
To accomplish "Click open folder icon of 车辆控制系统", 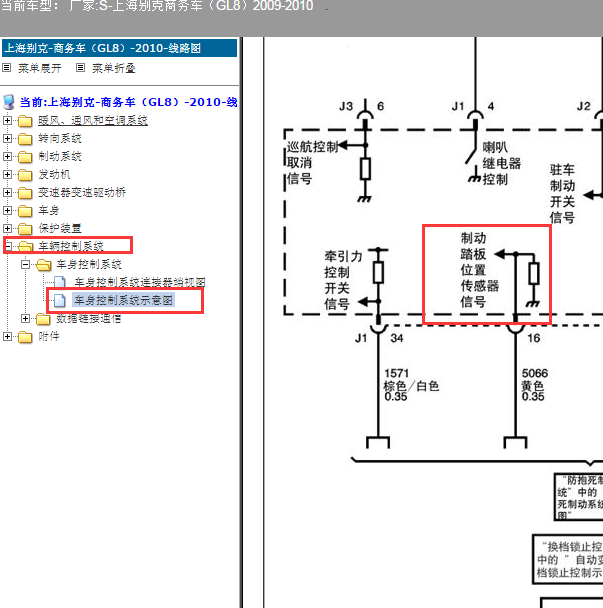I will coord(26,247).
